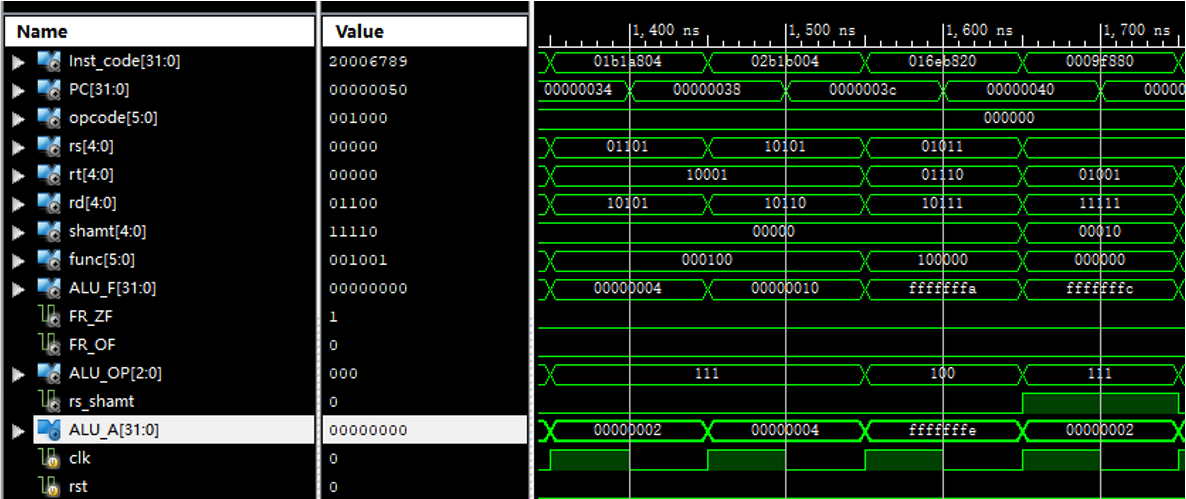Select the opcode[5:0] signal name

tap(113, 118)
